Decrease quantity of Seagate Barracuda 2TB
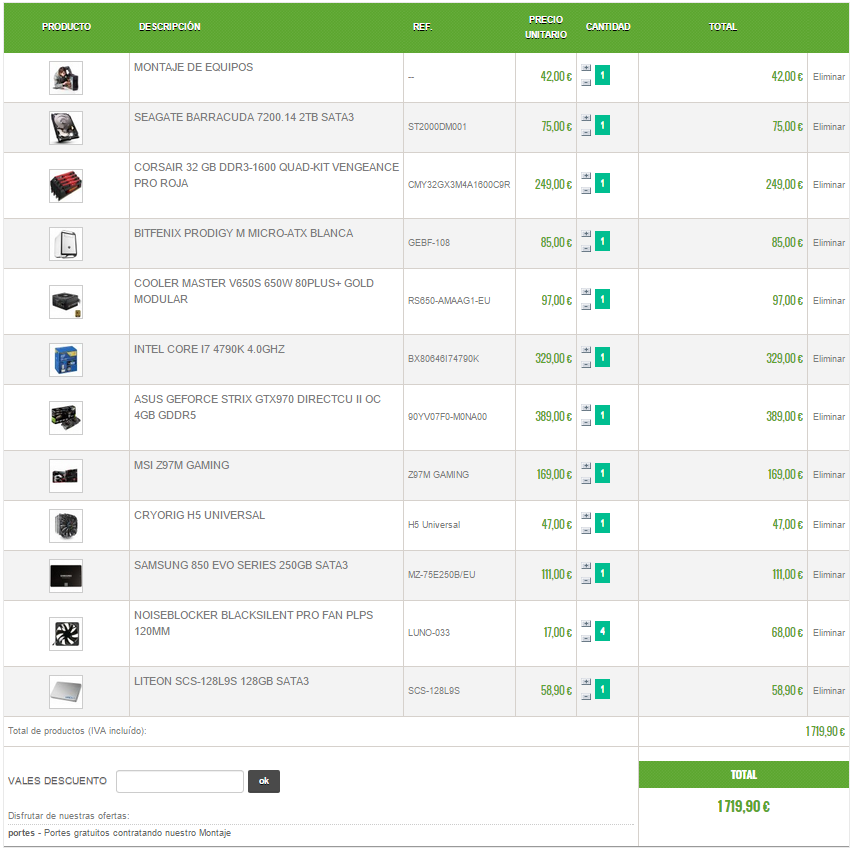Viewport: 853px width, 850px height. tap(586, 133)
